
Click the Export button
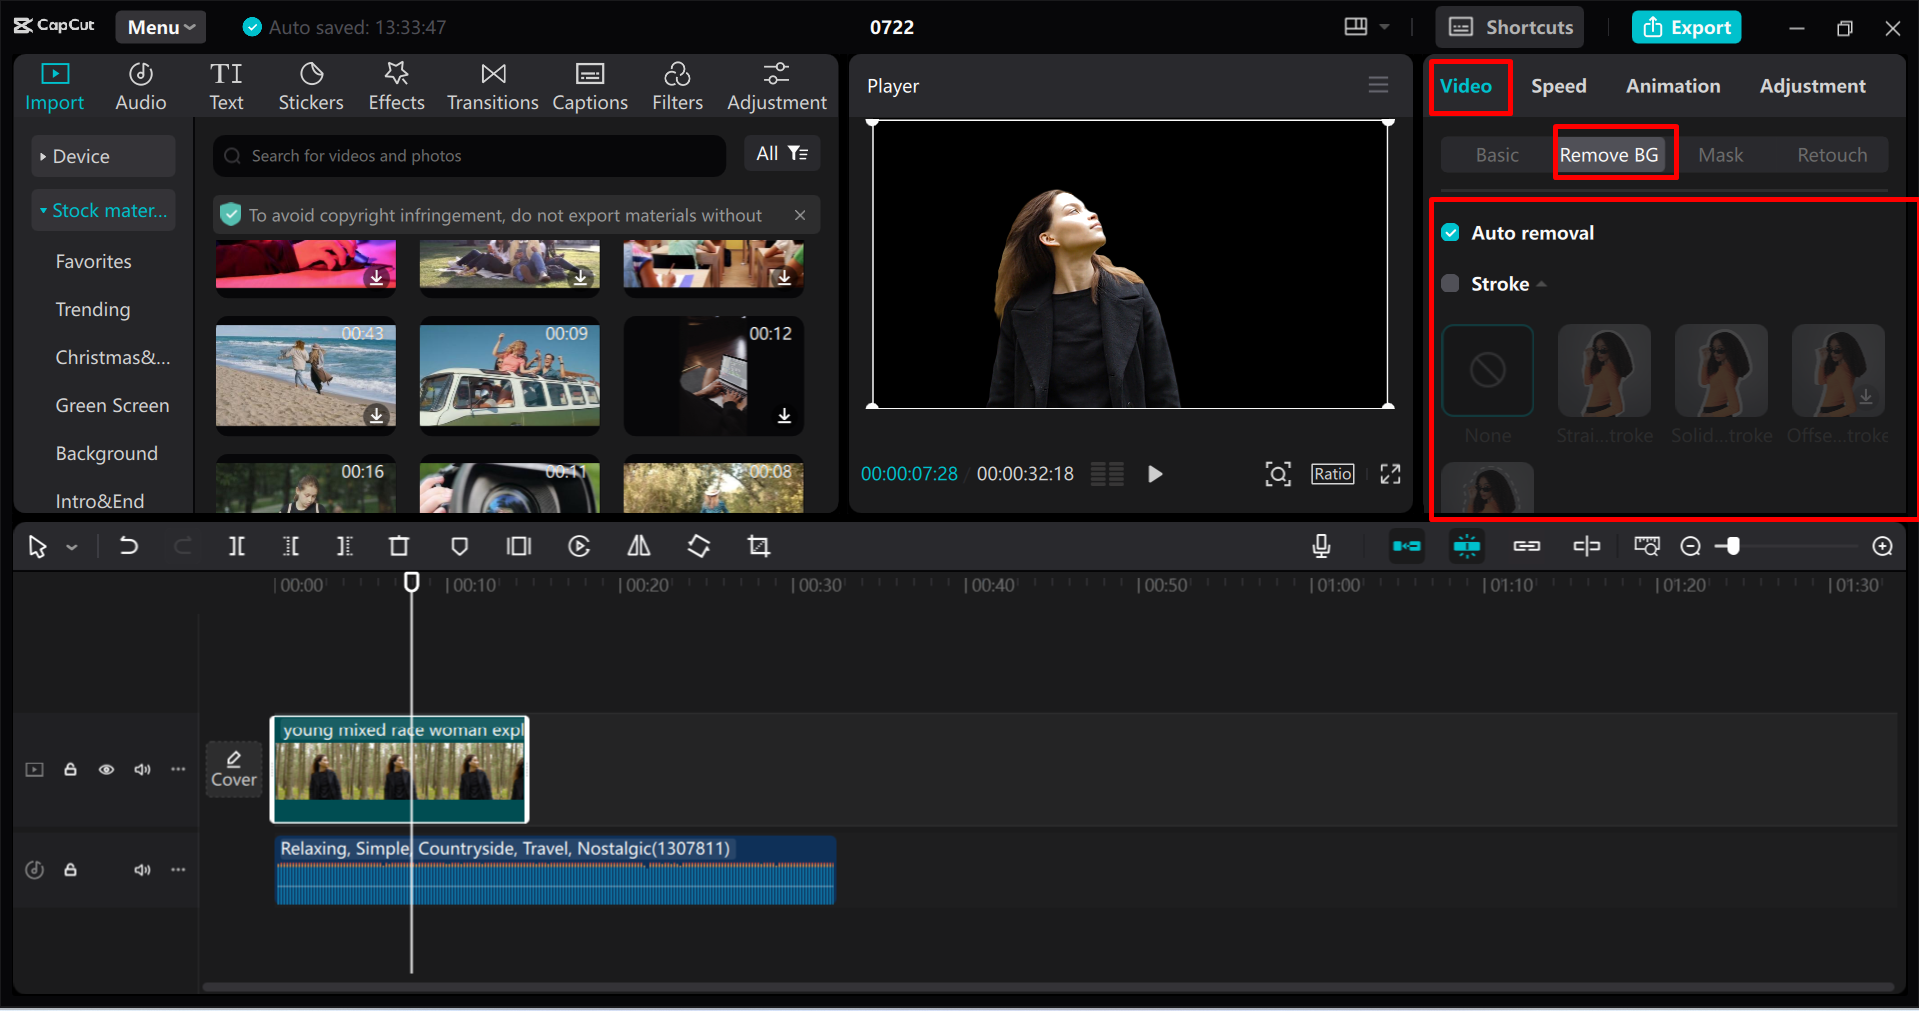click(x=1686, y=27)
